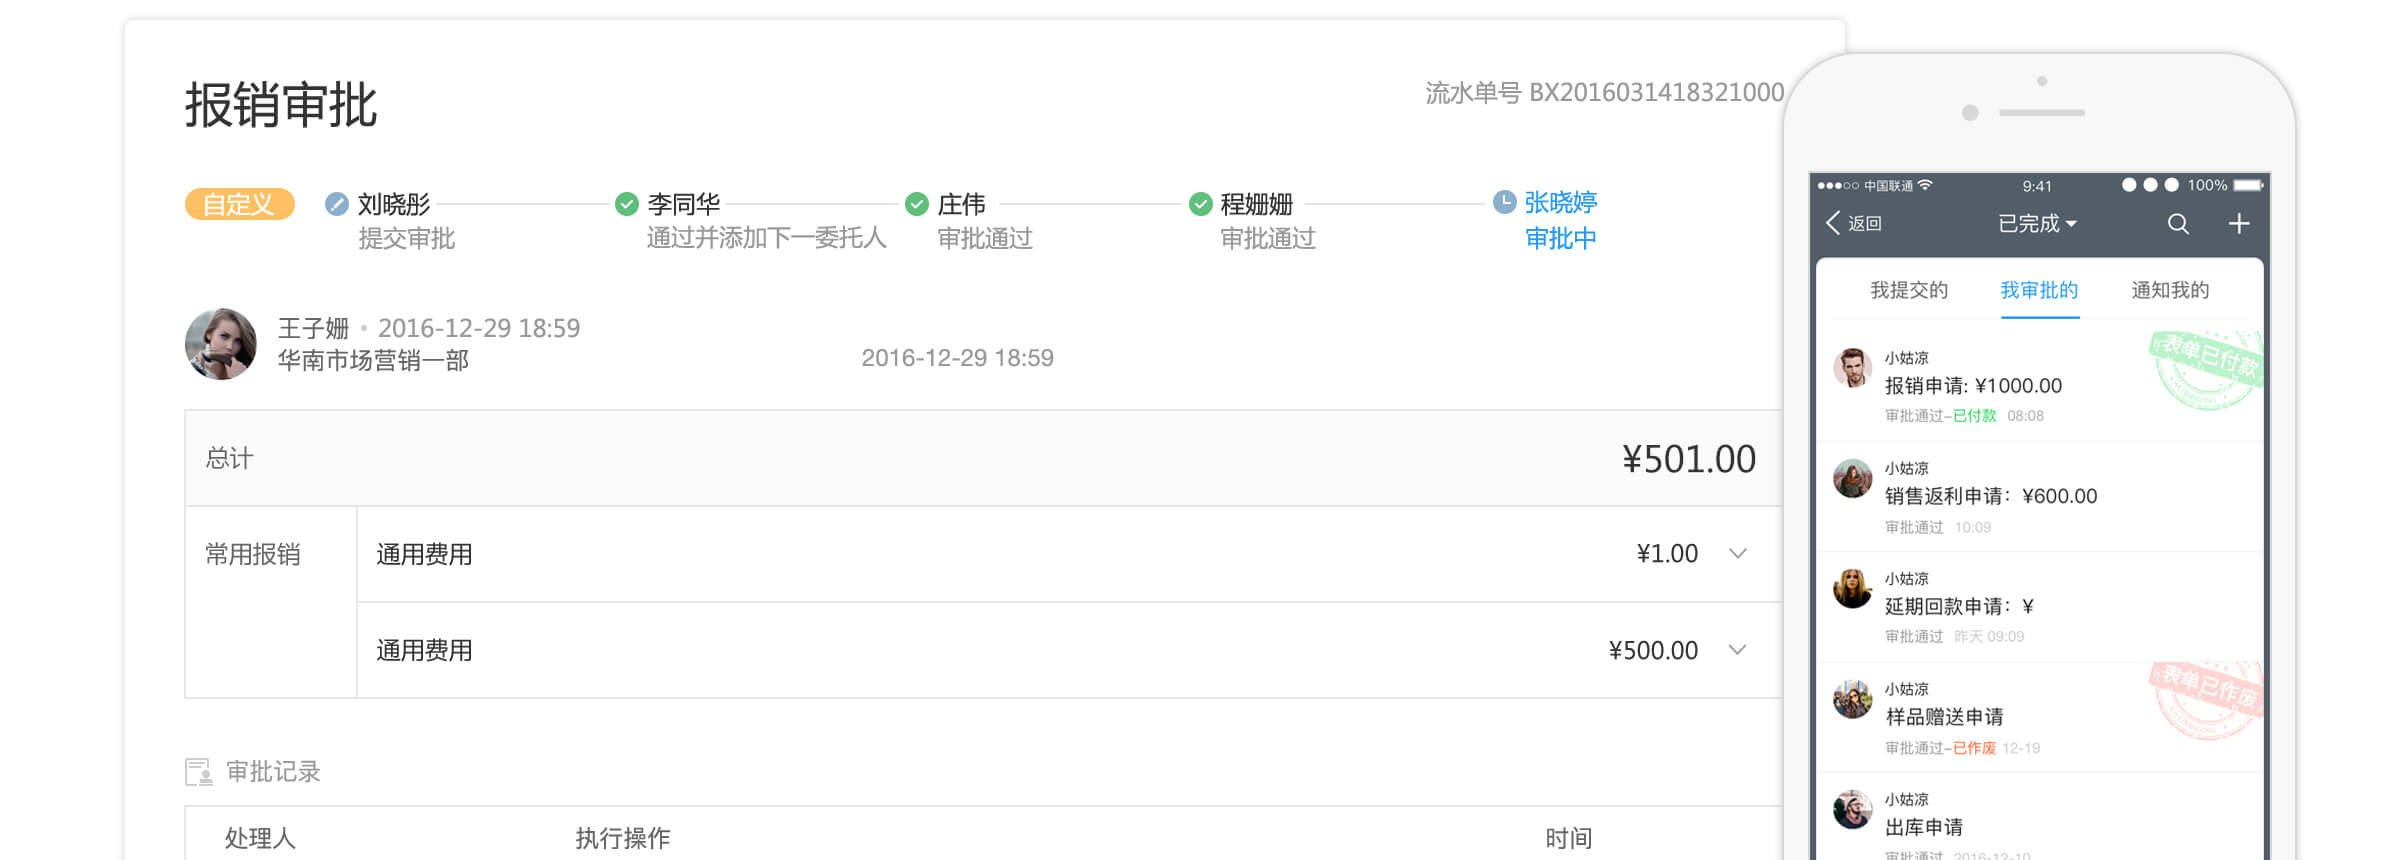Click the green check beside 程姗姗

[x=1200, y=204]
